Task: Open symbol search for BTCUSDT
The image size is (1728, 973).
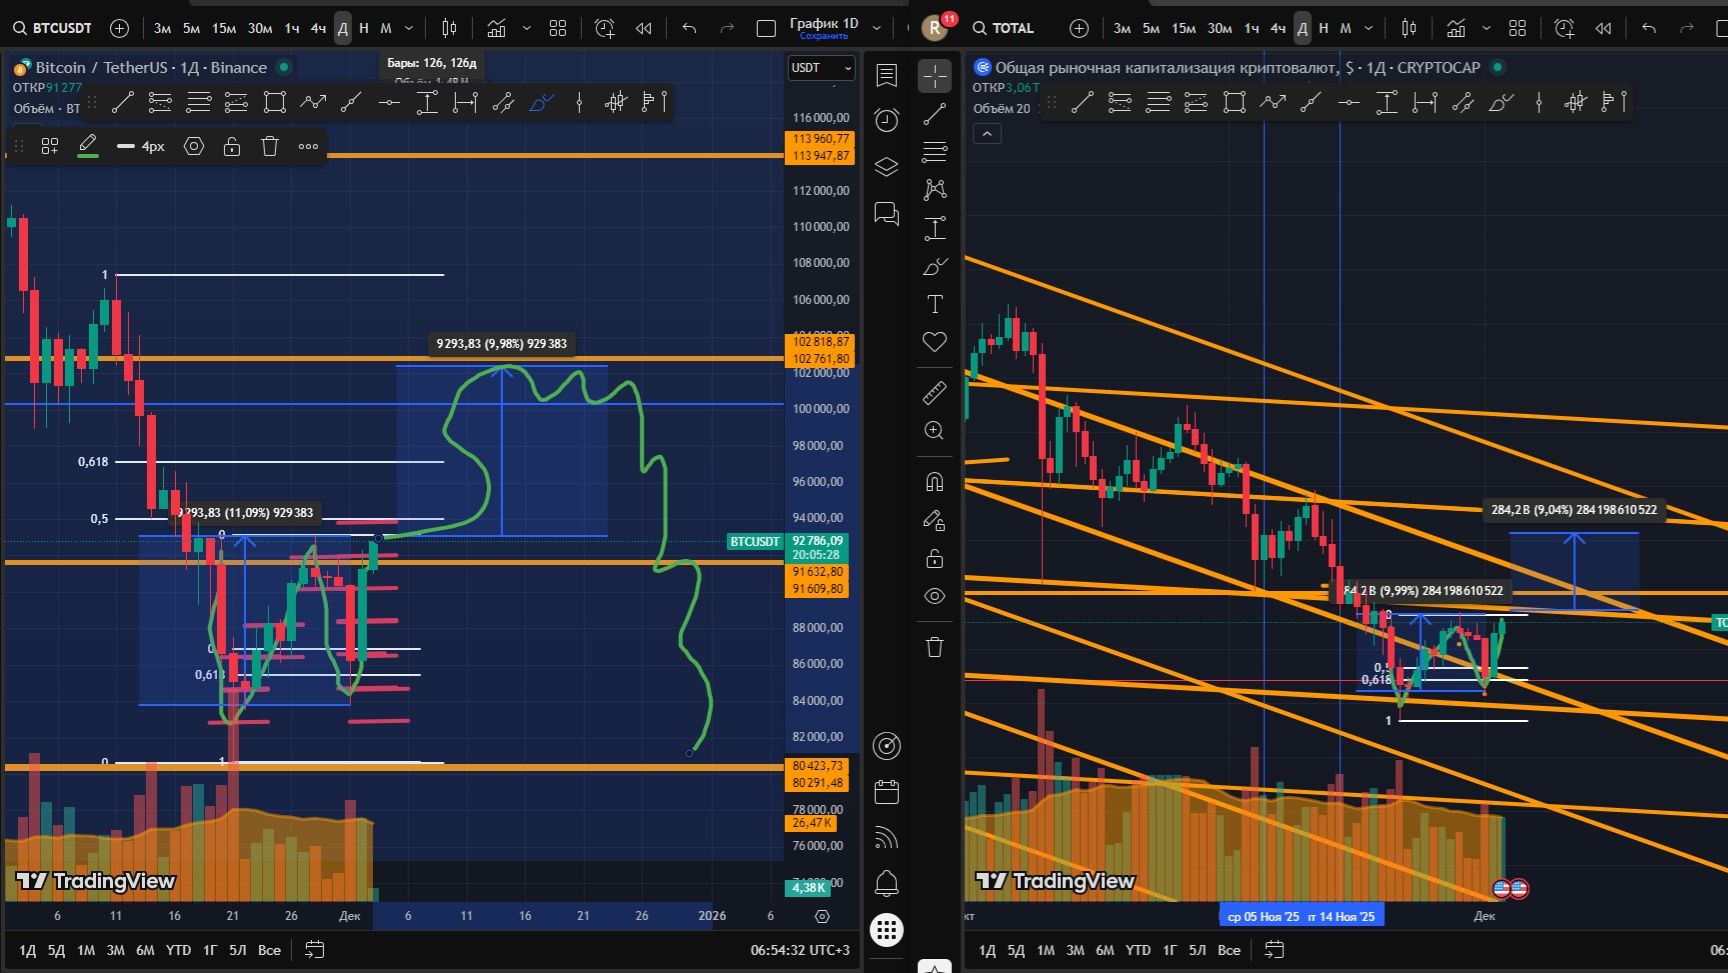Action: [x=52, y=28]
